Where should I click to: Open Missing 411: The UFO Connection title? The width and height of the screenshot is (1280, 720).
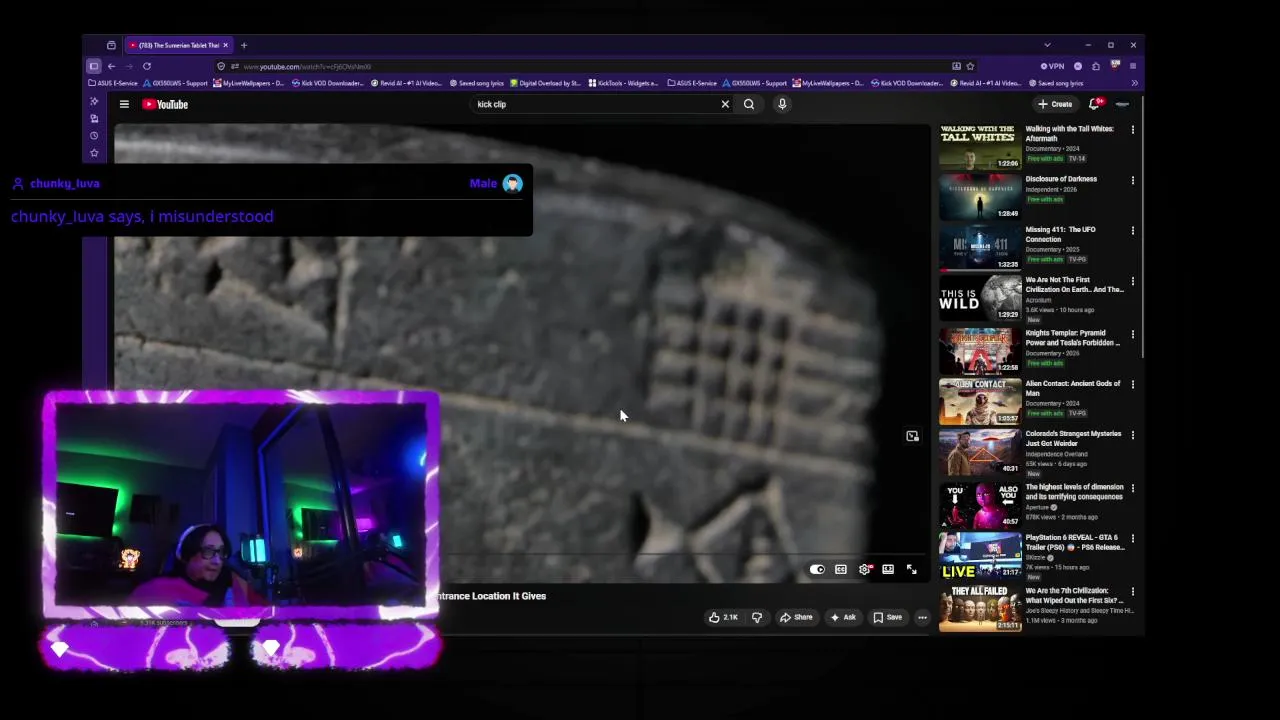tap(1060, 234)
